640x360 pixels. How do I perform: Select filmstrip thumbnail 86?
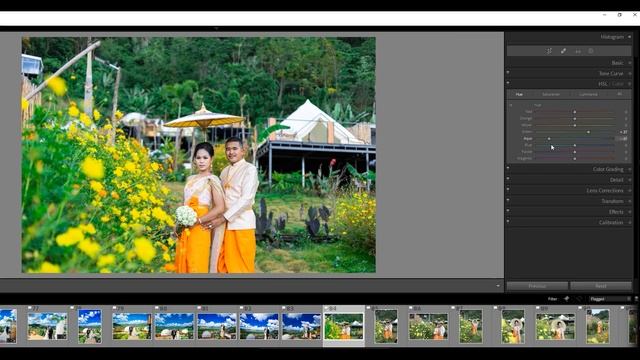tap(428, 326)
